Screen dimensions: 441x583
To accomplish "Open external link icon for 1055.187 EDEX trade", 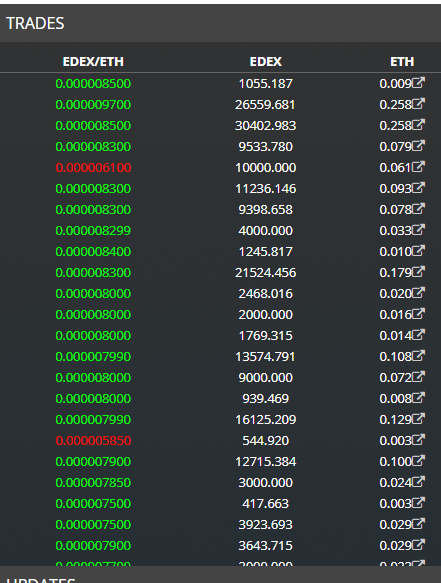I will click(418, 83).
